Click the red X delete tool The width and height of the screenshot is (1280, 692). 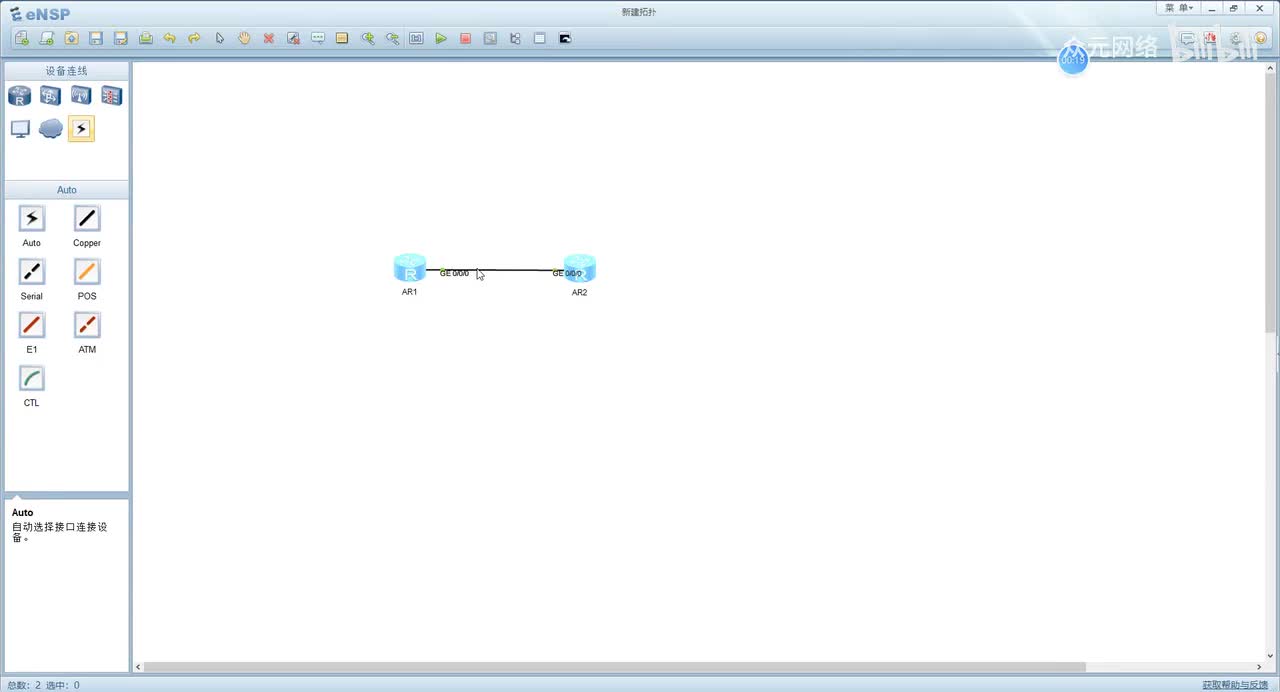268,38
